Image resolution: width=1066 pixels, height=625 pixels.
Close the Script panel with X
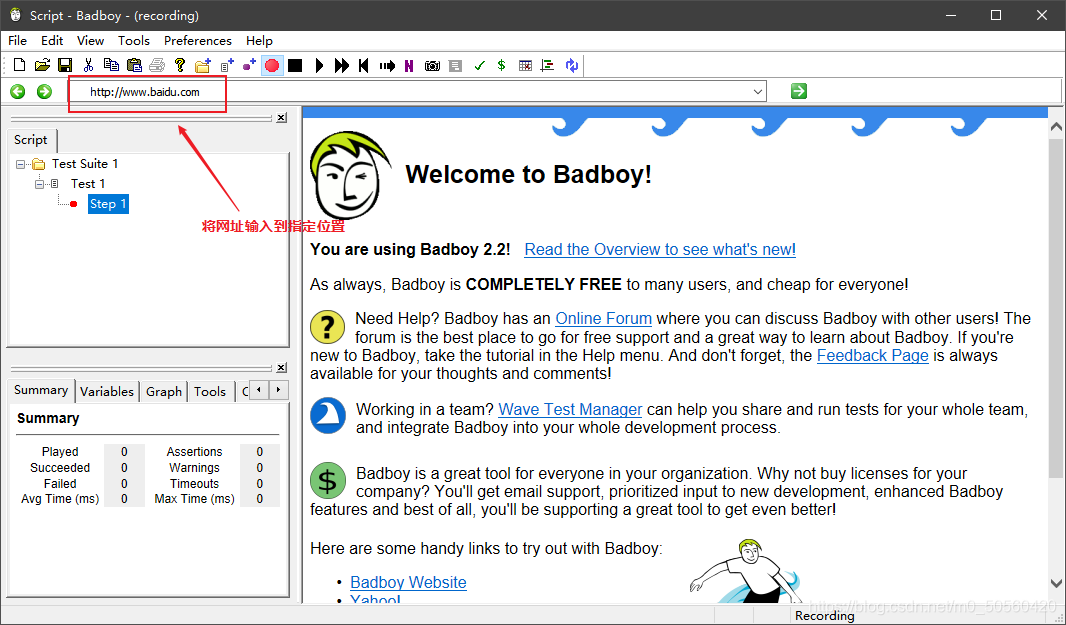[x=281, y=118]
